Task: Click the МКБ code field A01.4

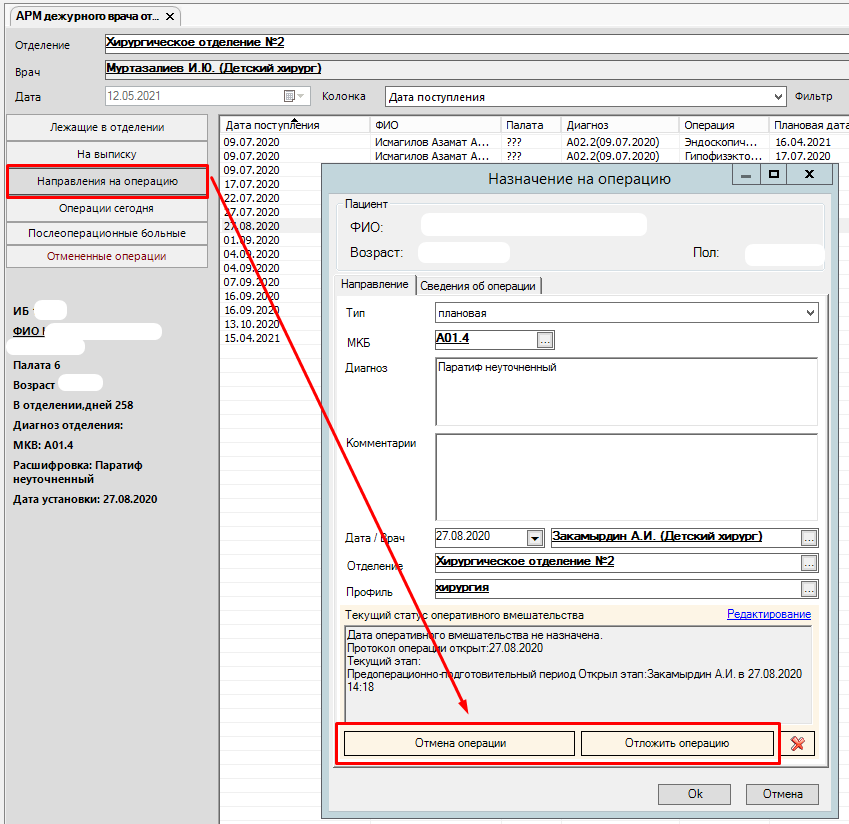Action: (x=486, y=339)
